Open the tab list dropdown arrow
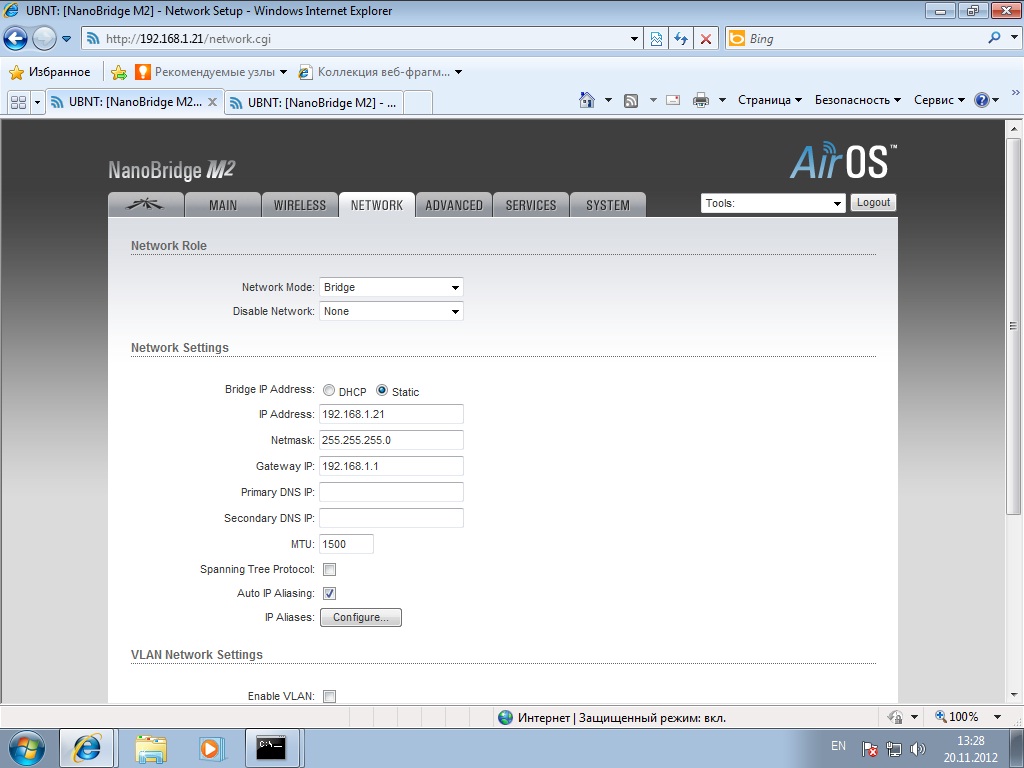The width and height of the screenshot is (1024, 768). (37, 103)
